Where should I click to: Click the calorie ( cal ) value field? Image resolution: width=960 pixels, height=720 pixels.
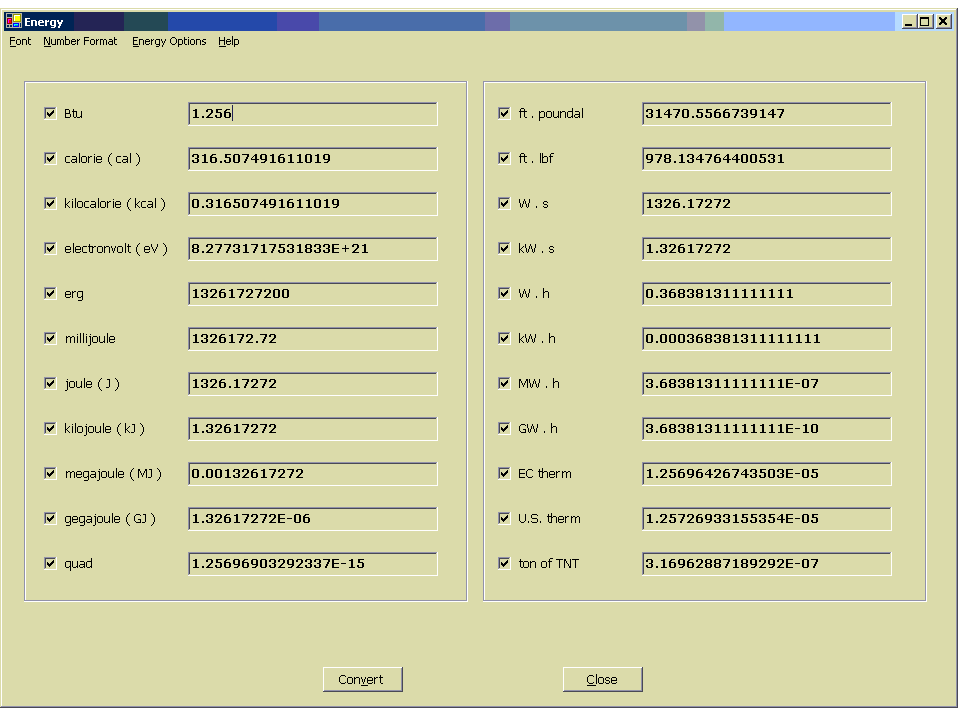[312, 159]
